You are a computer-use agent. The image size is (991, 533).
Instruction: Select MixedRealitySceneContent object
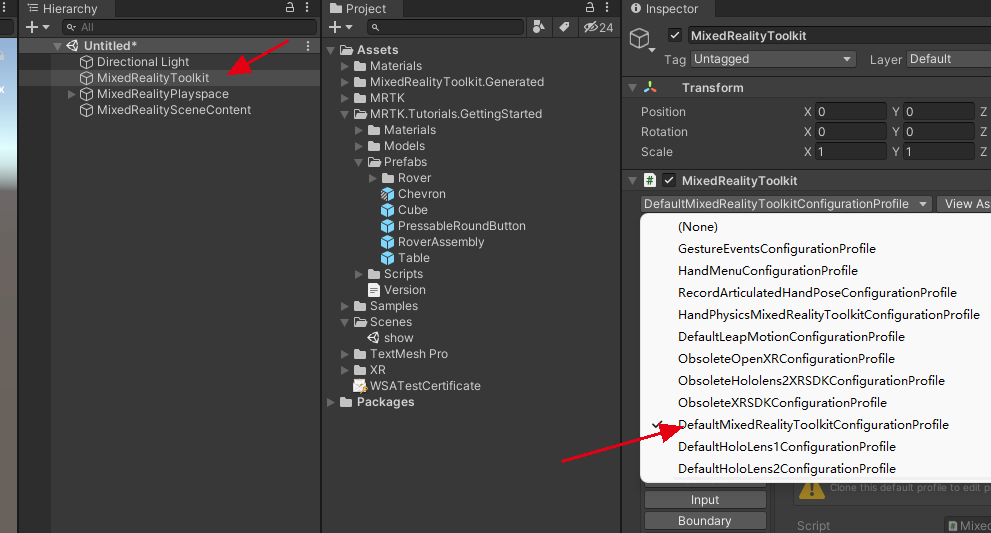point(174,110)
